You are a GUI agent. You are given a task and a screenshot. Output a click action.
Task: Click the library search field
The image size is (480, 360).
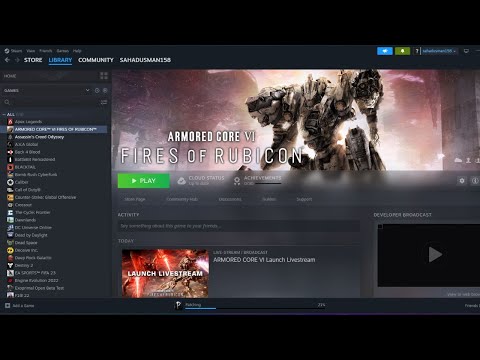(55, 102)
